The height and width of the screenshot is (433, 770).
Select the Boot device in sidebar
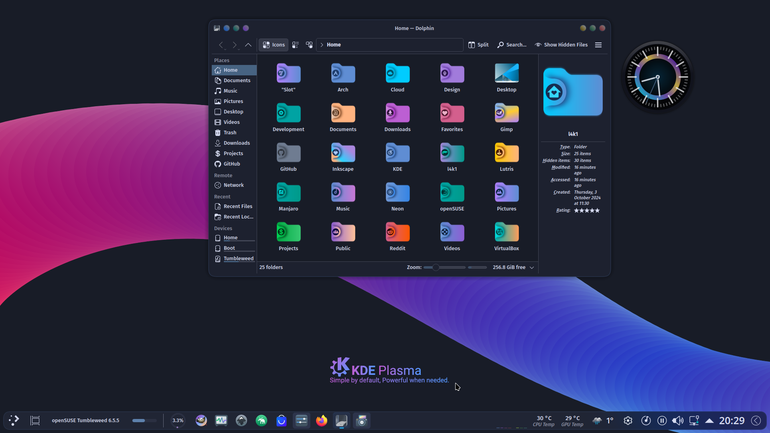(234, 248)
